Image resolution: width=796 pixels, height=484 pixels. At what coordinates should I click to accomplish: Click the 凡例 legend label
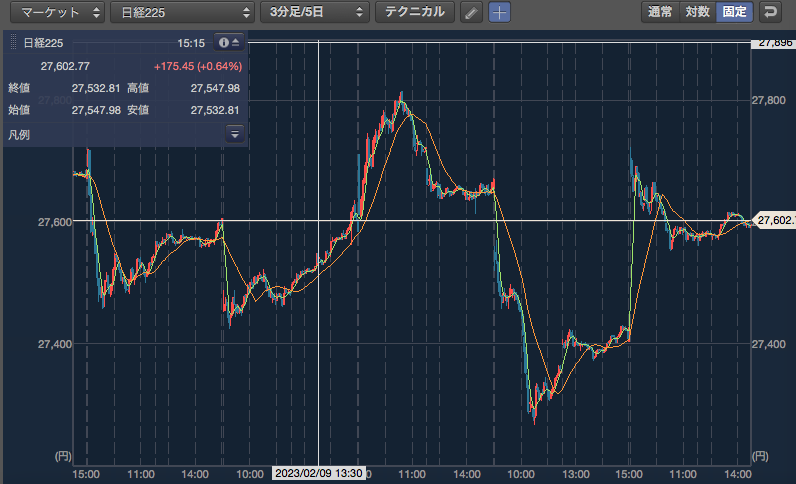[x=19, y=135]
